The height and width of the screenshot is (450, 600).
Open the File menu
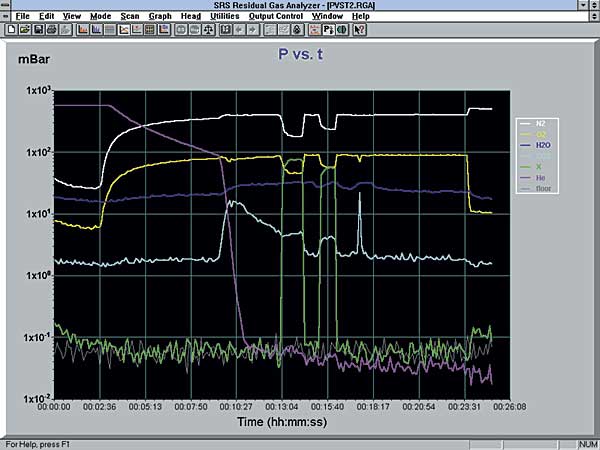tap(22, 16)
